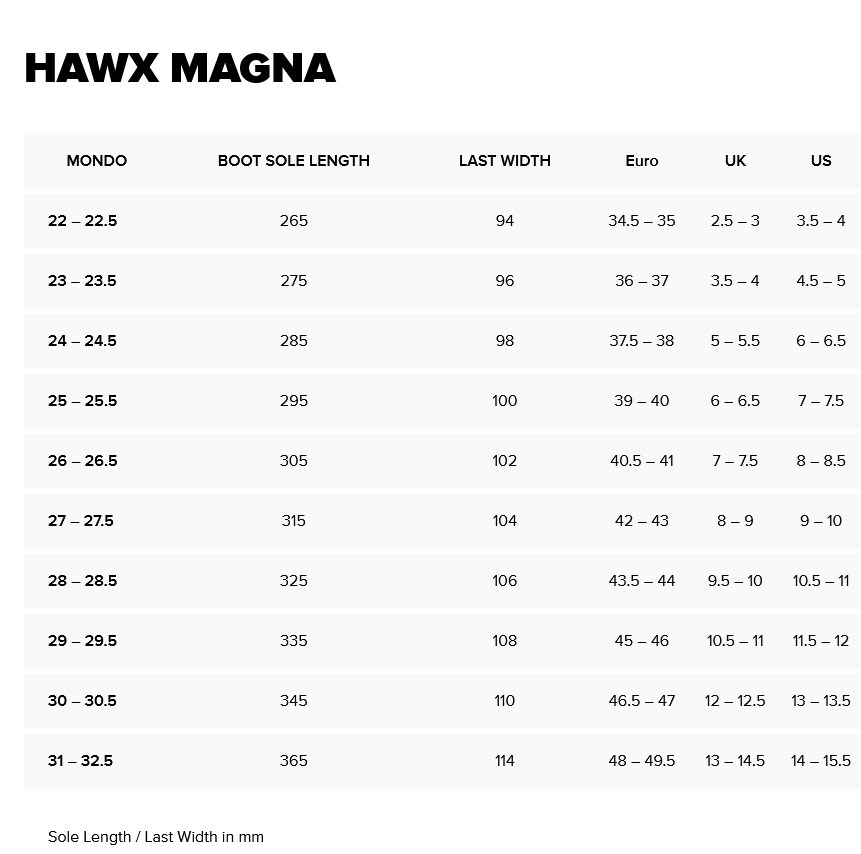Click boot sole length value 275
The width and height of the screenshot is (861, 854).
[294, 281]
